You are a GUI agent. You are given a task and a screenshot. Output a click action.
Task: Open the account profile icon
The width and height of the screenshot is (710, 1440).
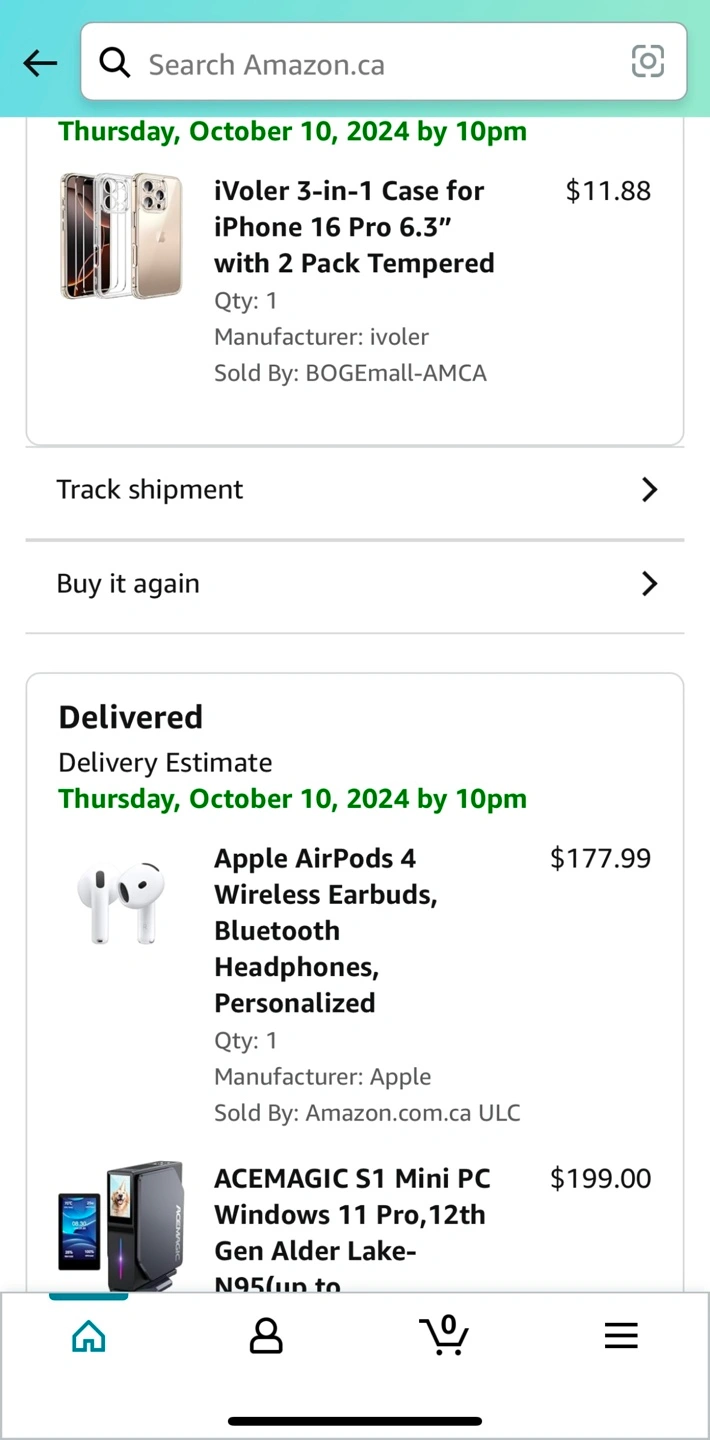266,1336
